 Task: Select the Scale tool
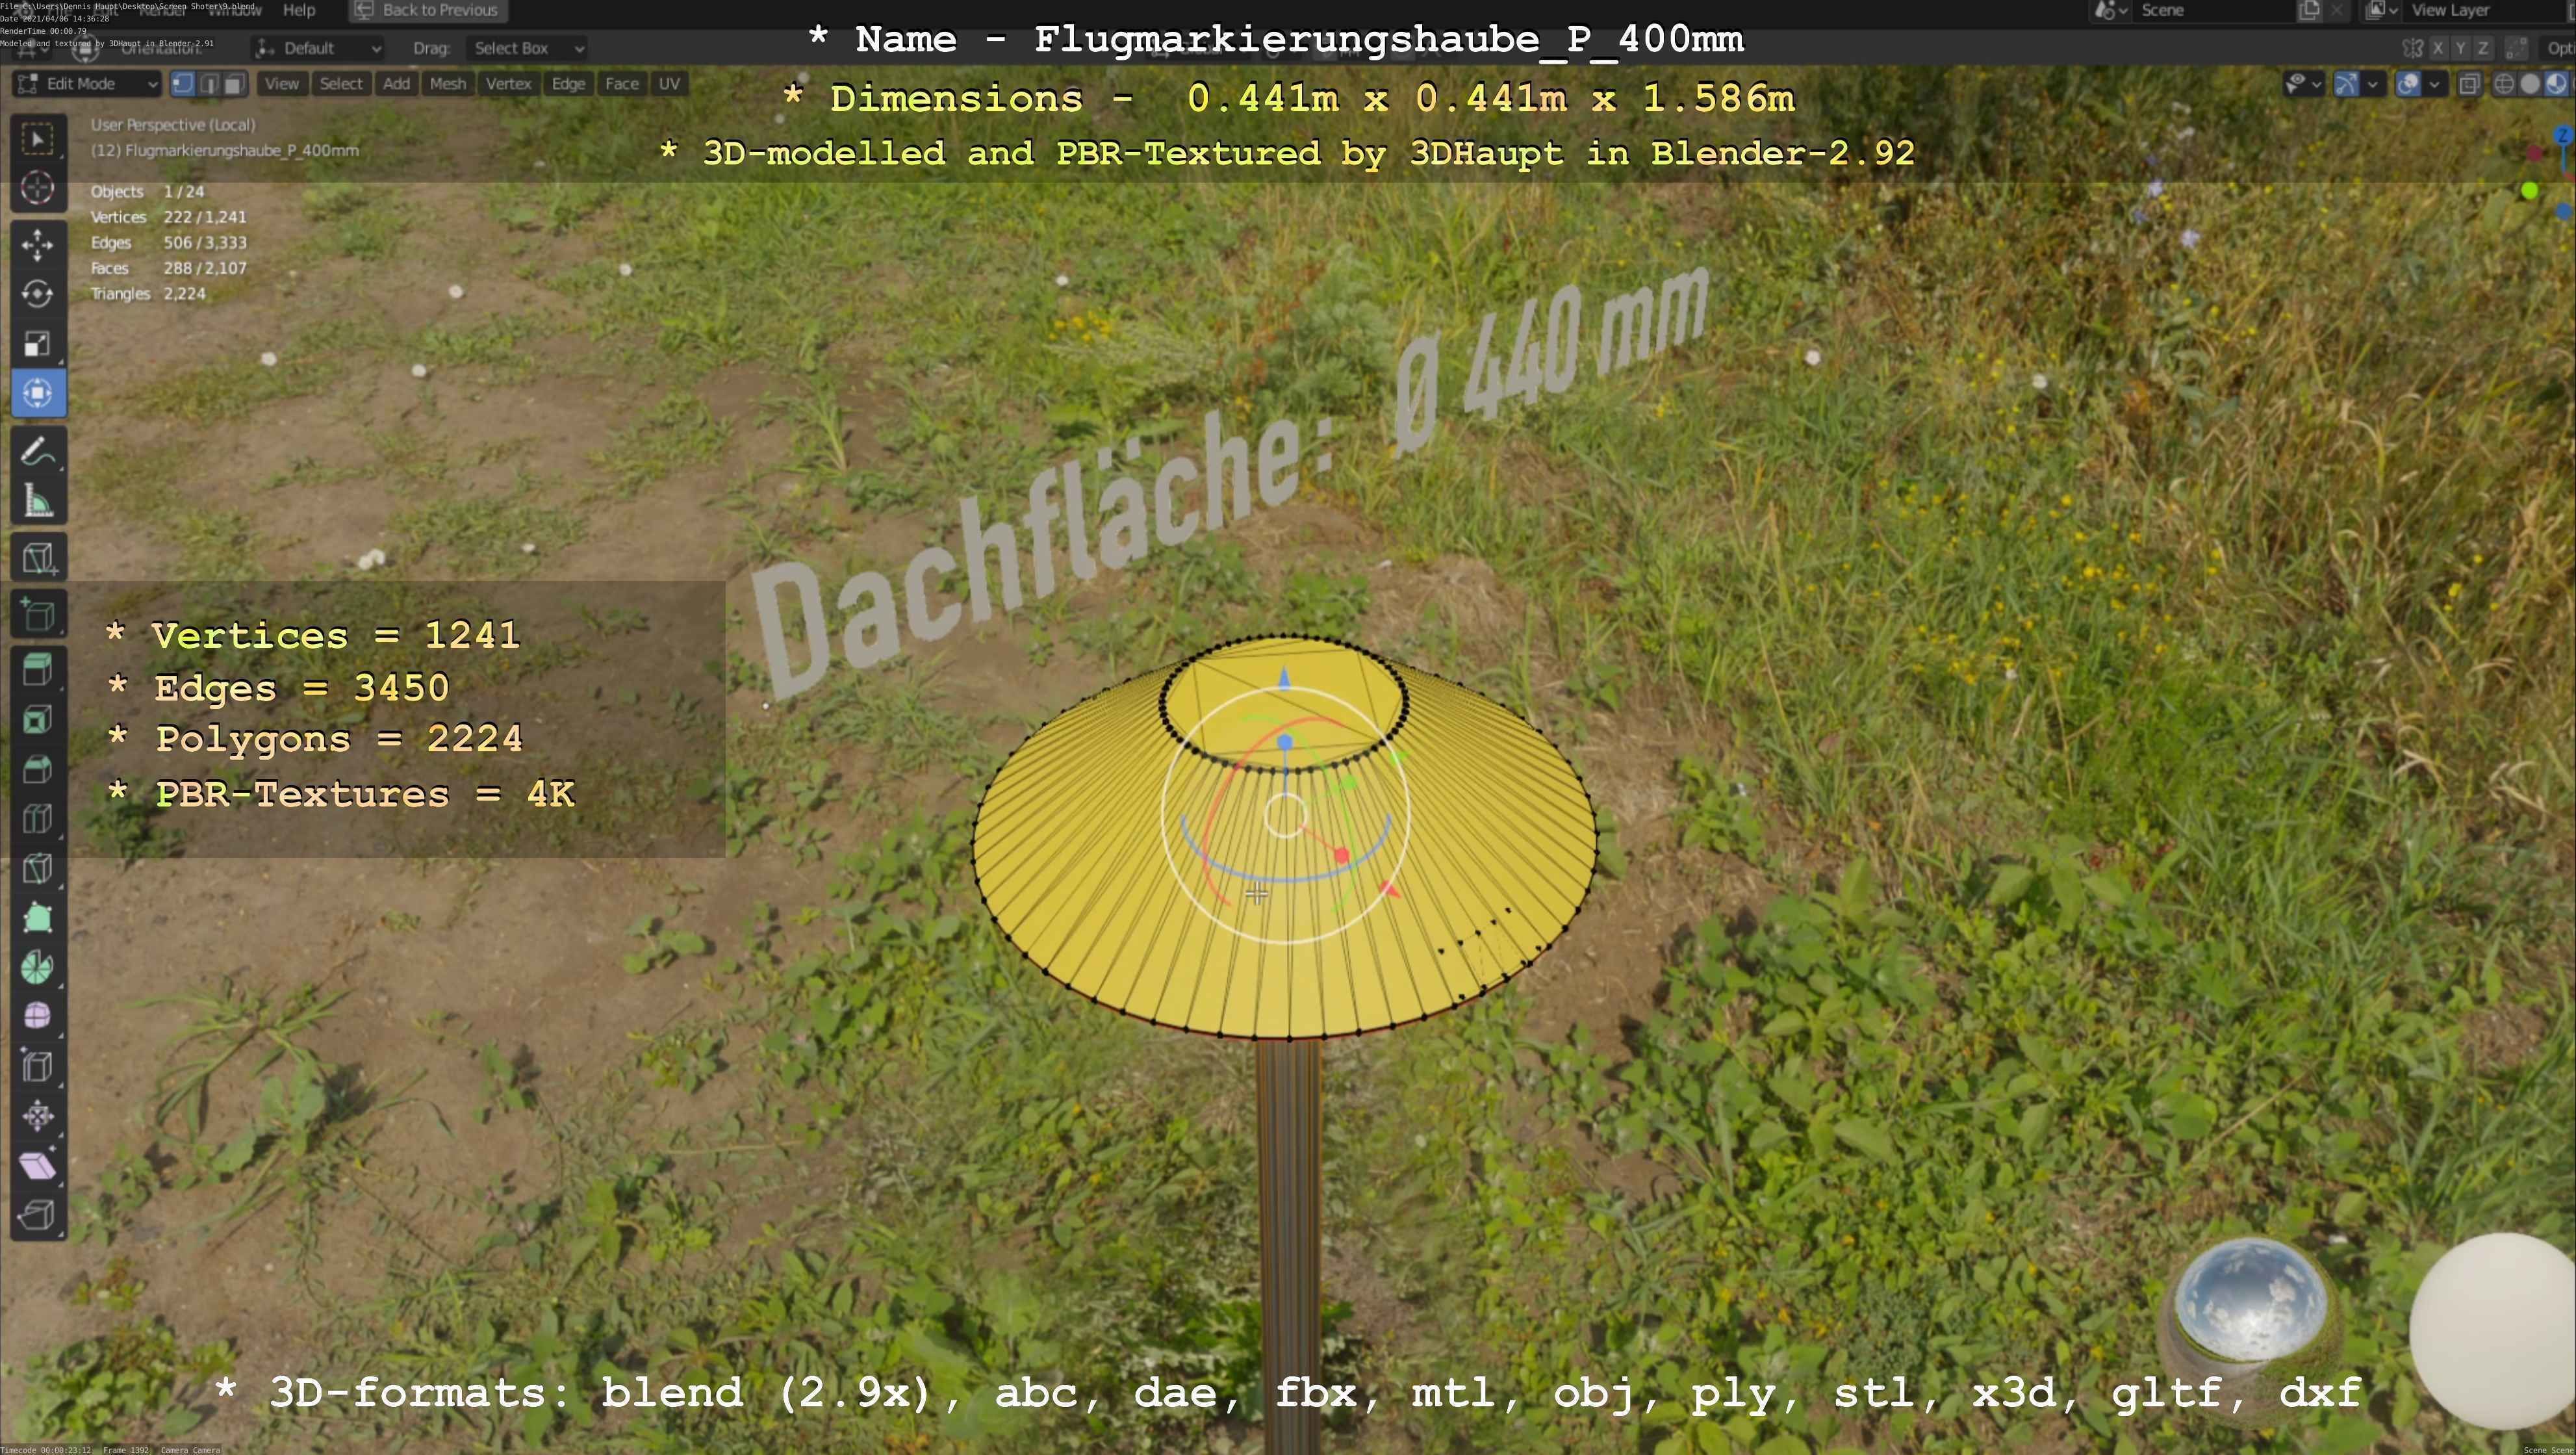tap(38, 343)
